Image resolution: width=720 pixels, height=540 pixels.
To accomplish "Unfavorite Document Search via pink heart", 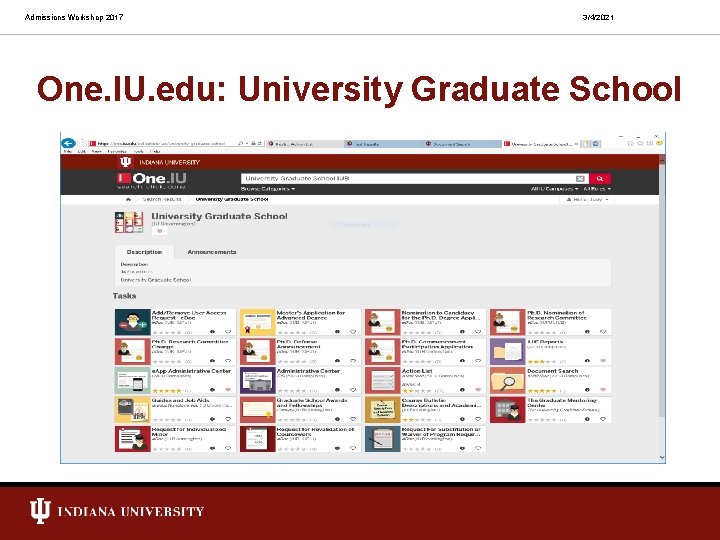I will pos(603,390).
